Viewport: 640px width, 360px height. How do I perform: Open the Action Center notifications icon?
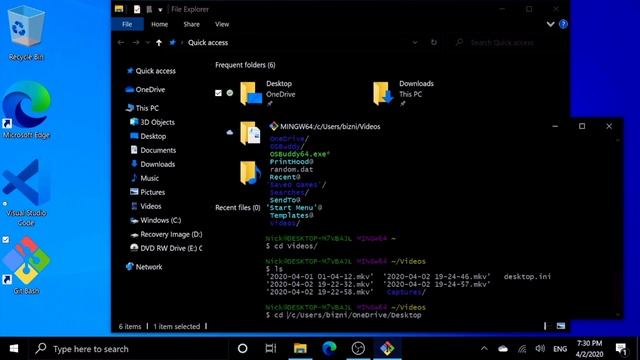(621, 349)
